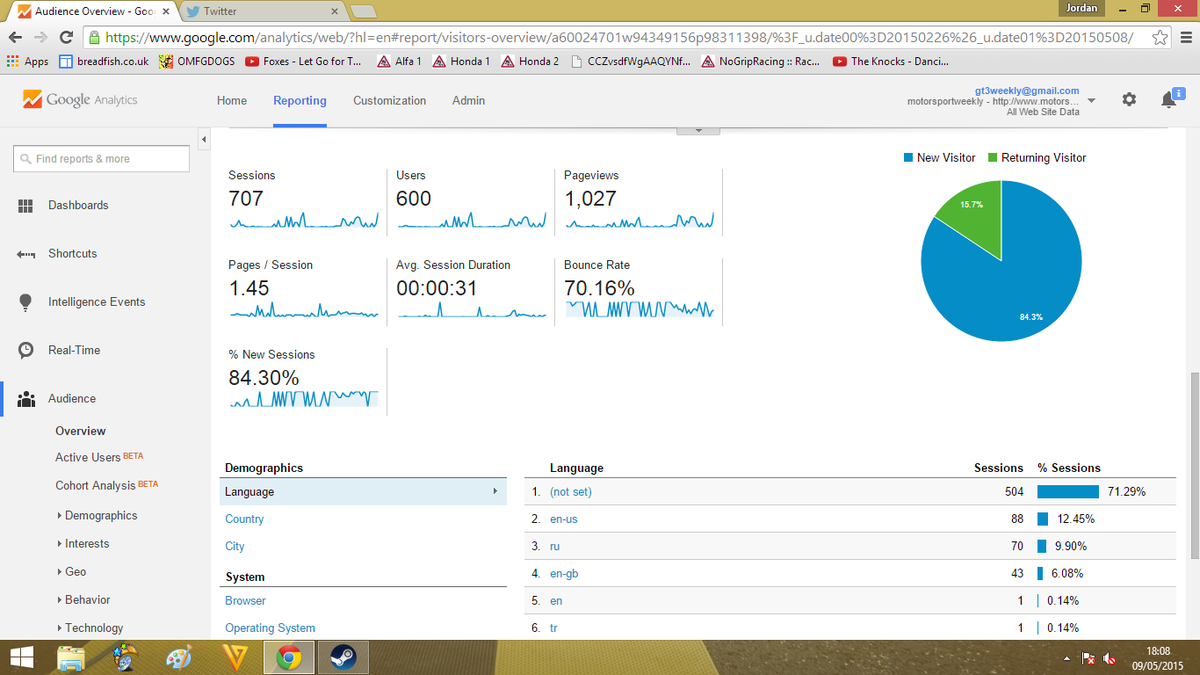Open Cohort Analysis report
Viewport: 1200px width, 675px height.
106,485
